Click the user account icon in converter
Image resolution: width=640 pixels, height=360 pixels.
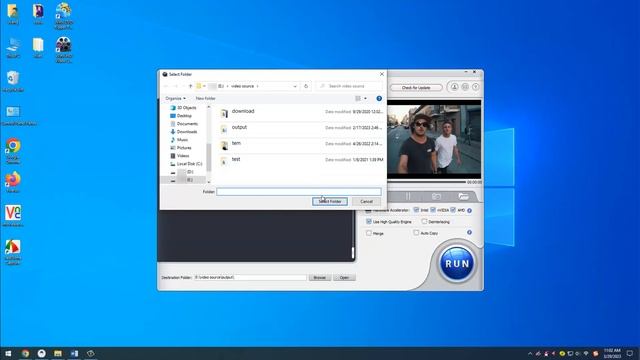coord(454,87)
